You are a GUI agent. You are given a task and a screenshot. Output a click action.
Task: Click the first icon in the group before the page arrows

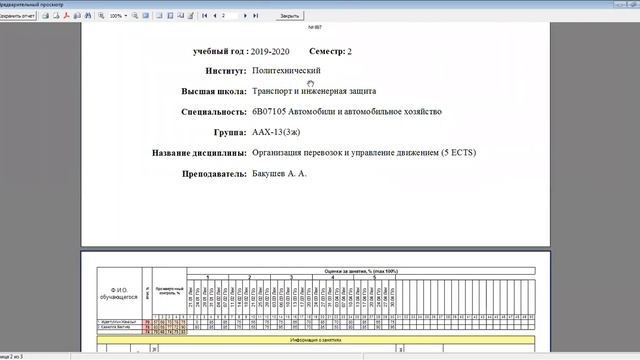click(159, 16)
